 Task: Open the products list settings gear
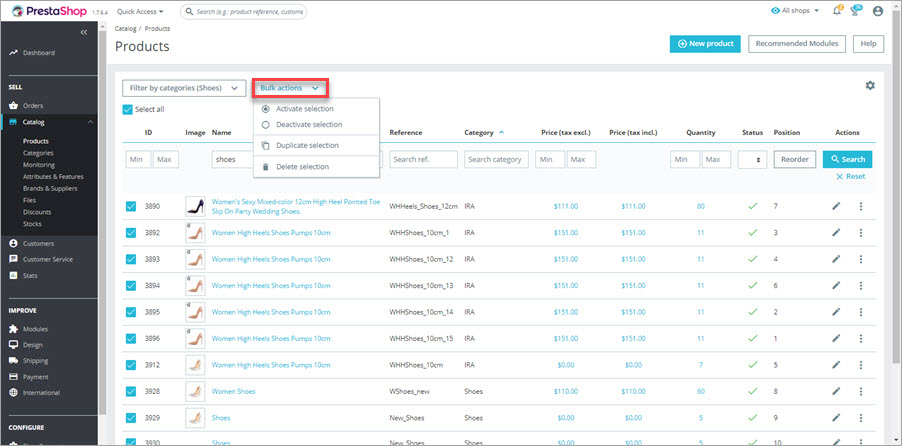click(870, 85)
